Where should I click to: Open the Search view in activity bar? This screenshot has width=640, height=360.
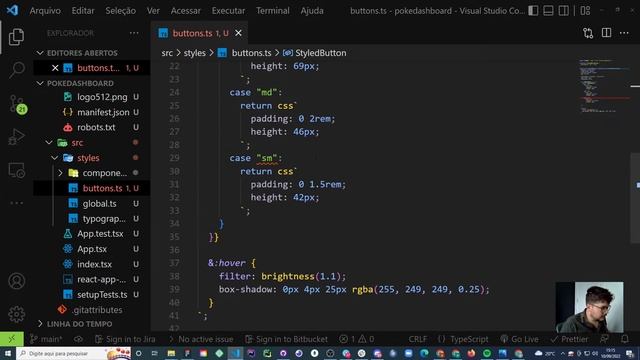tap(16, 70)
